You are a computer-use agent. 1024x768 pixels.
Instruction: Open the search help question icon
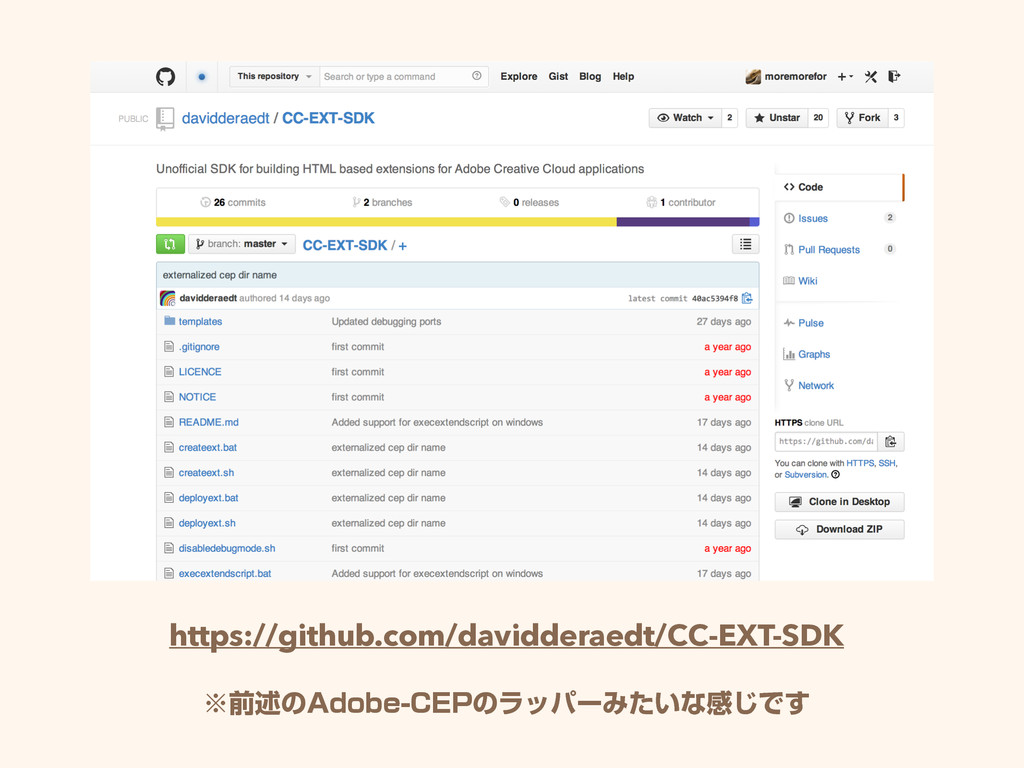tap(477, 76)
